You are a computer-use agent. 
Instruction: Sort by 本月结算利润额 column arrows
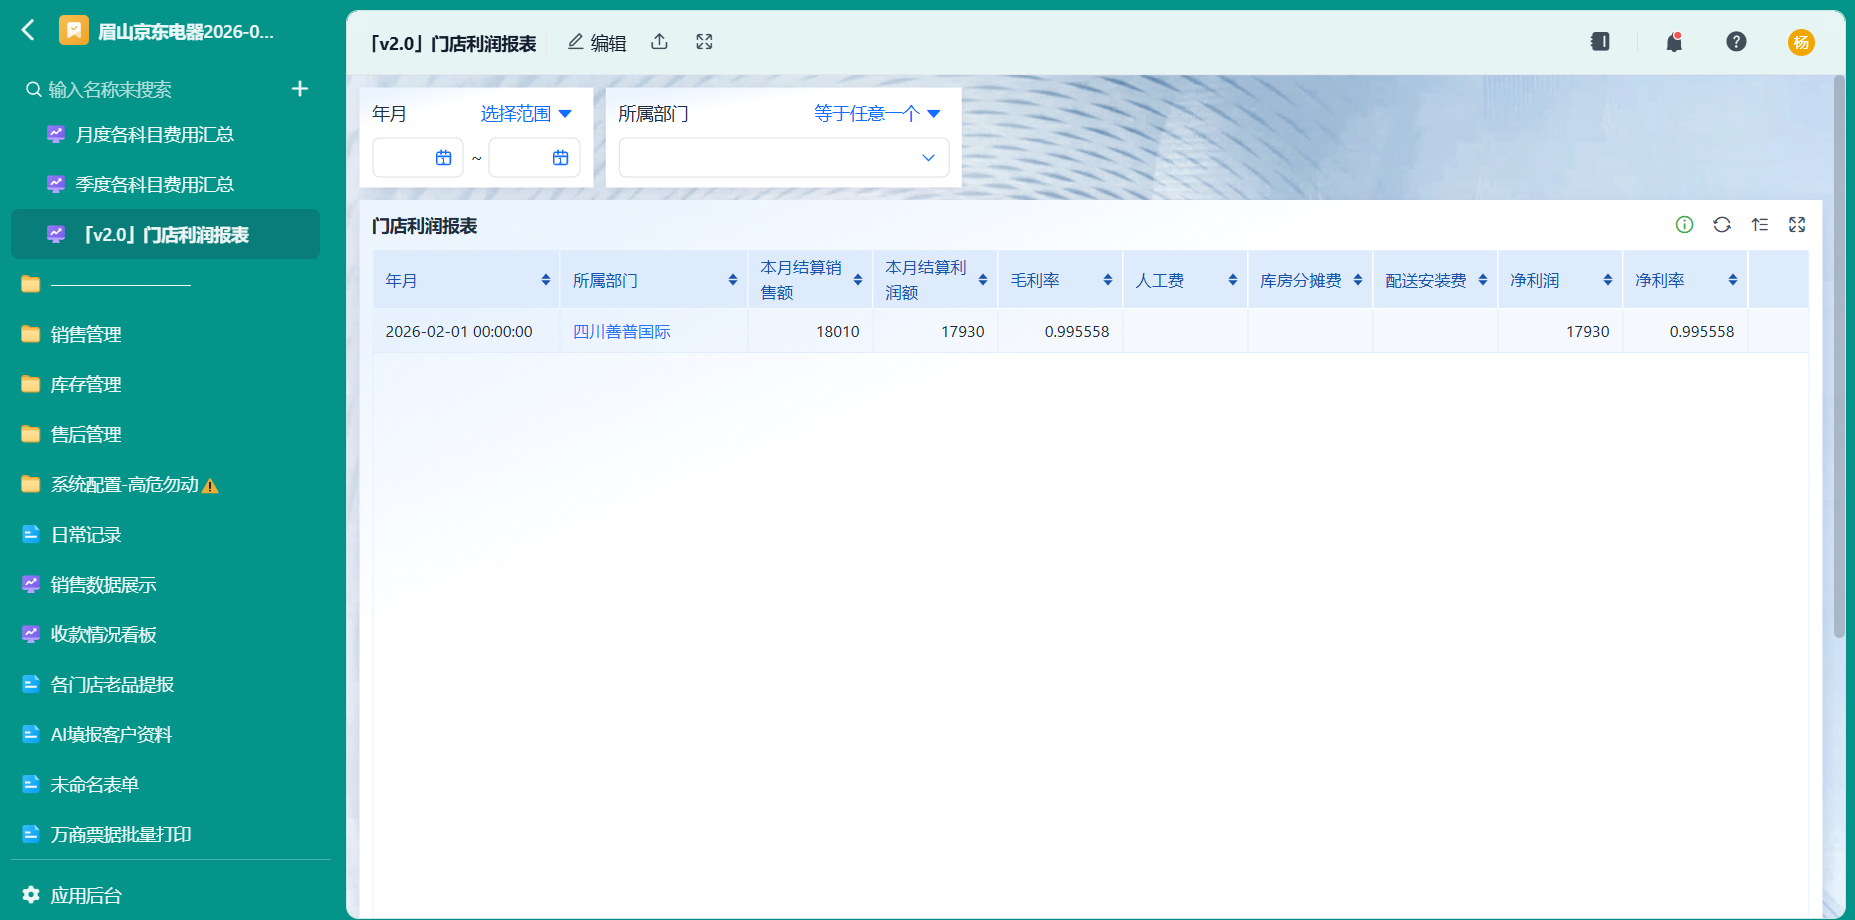983,280
